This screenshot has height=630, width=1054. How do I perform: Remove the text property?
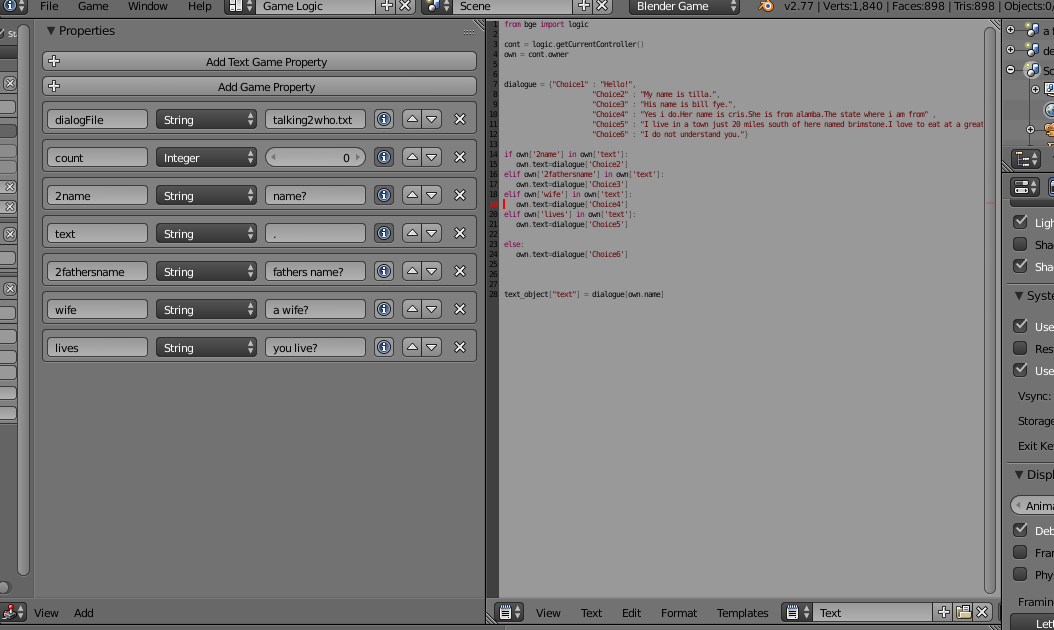pyautogui.click(x=460, y=233)
